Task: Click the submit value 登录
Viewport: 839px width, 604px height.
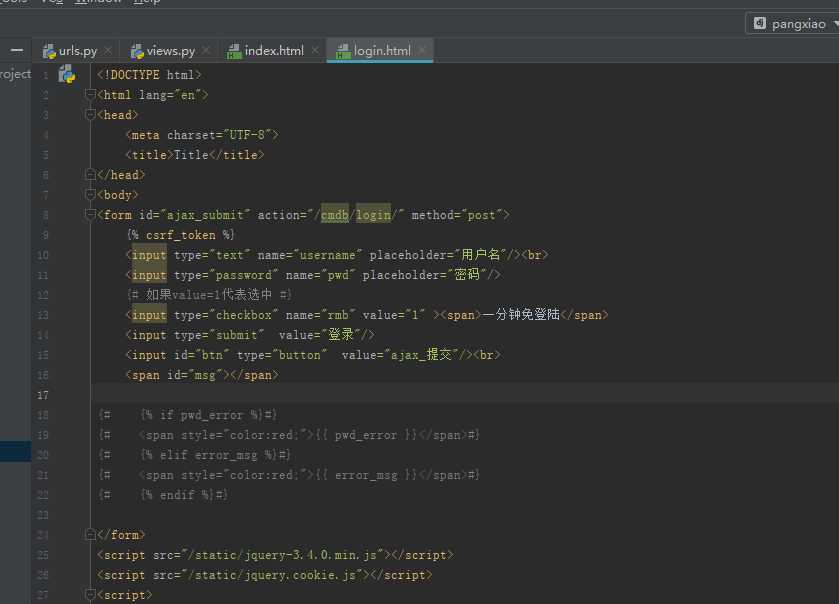Action: tap(341, 335)
